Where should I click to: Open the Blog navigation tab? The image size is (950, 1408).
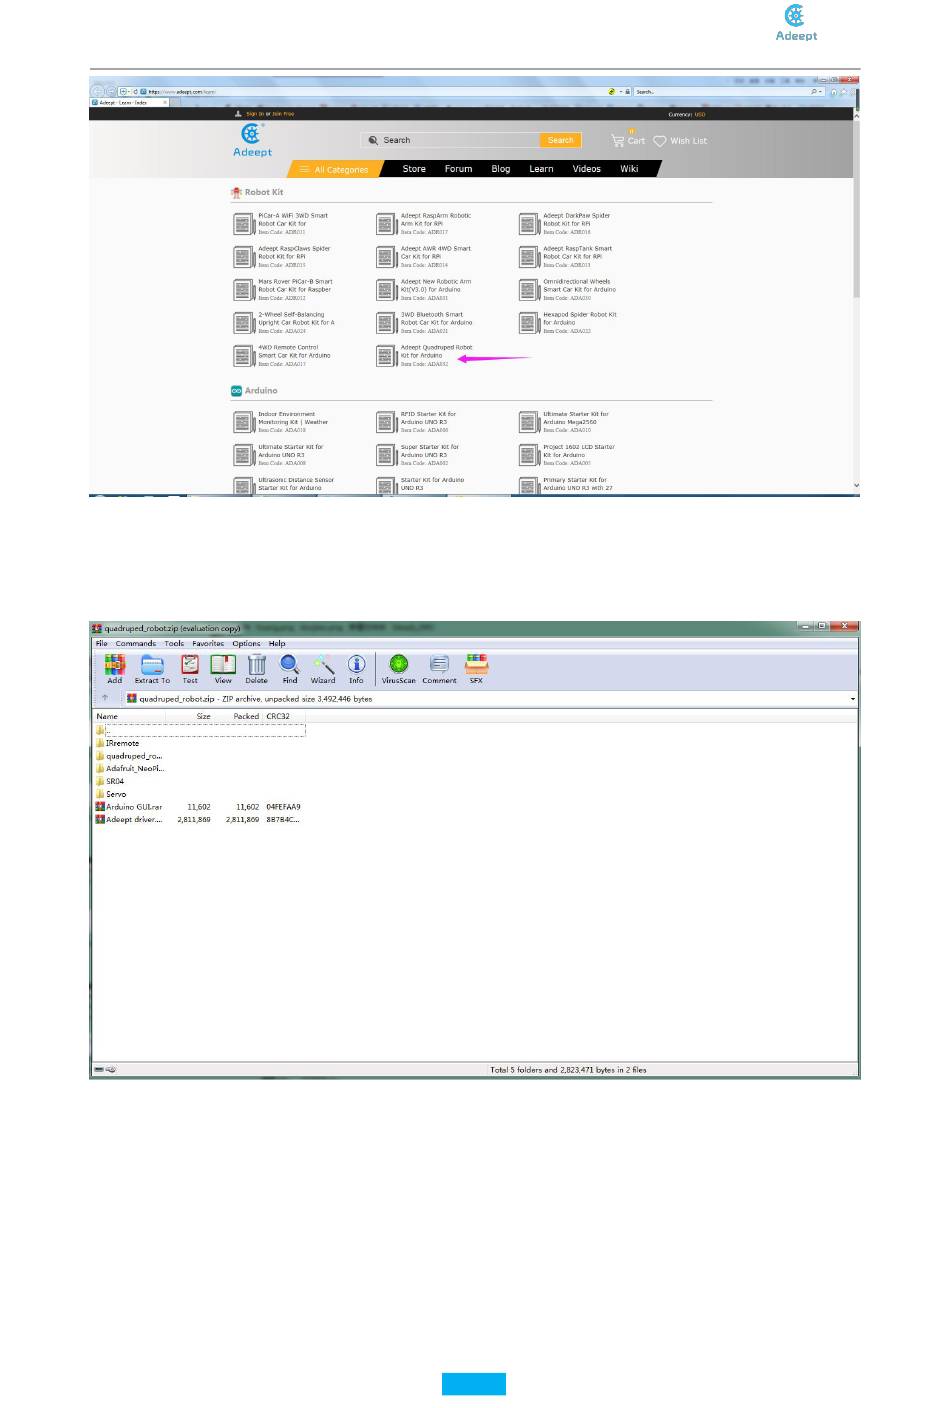click(501, 169)
